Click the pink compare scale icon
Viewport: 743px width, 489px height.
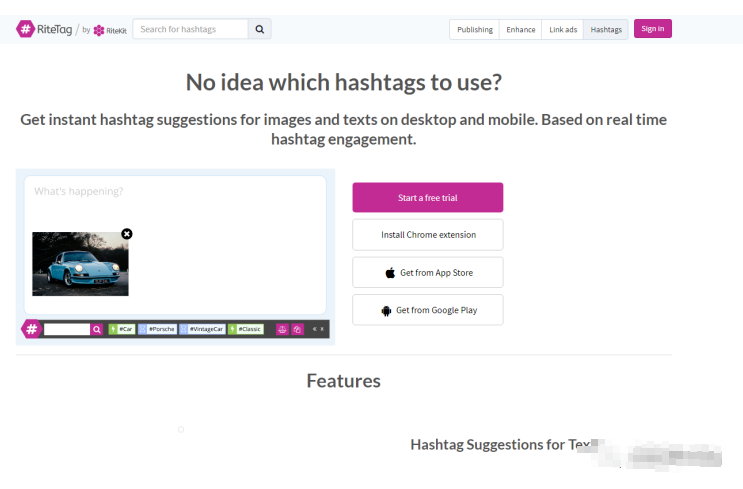coord(282,329)
